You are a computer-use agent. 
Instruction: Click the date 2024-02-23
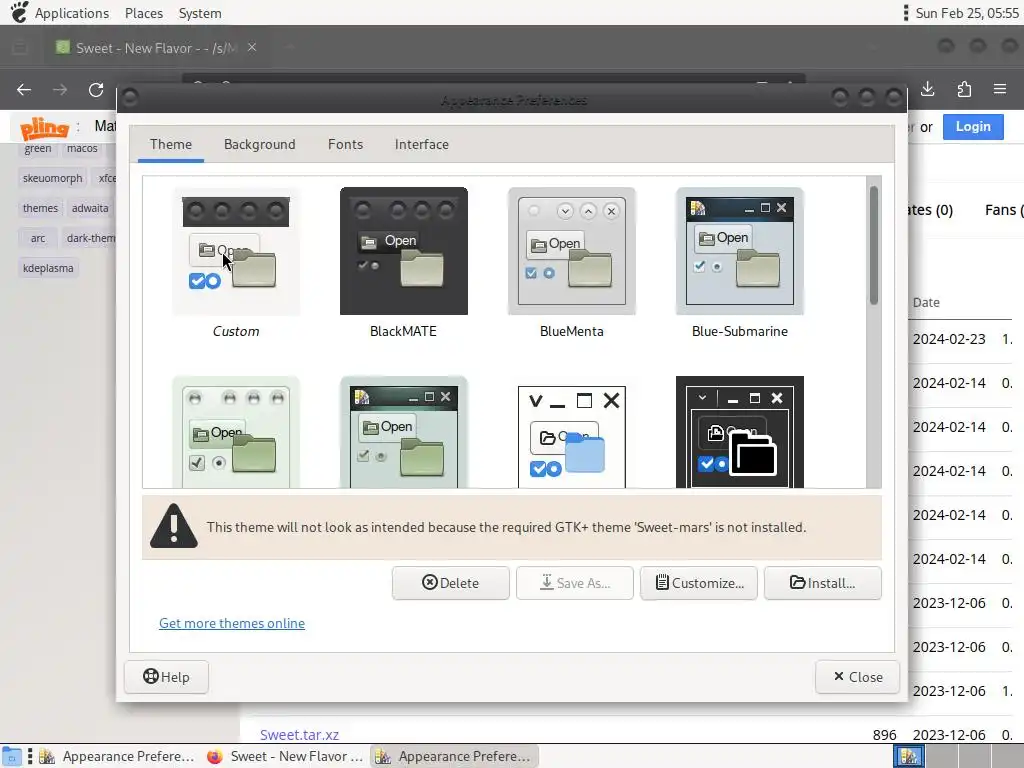point(949,339)
